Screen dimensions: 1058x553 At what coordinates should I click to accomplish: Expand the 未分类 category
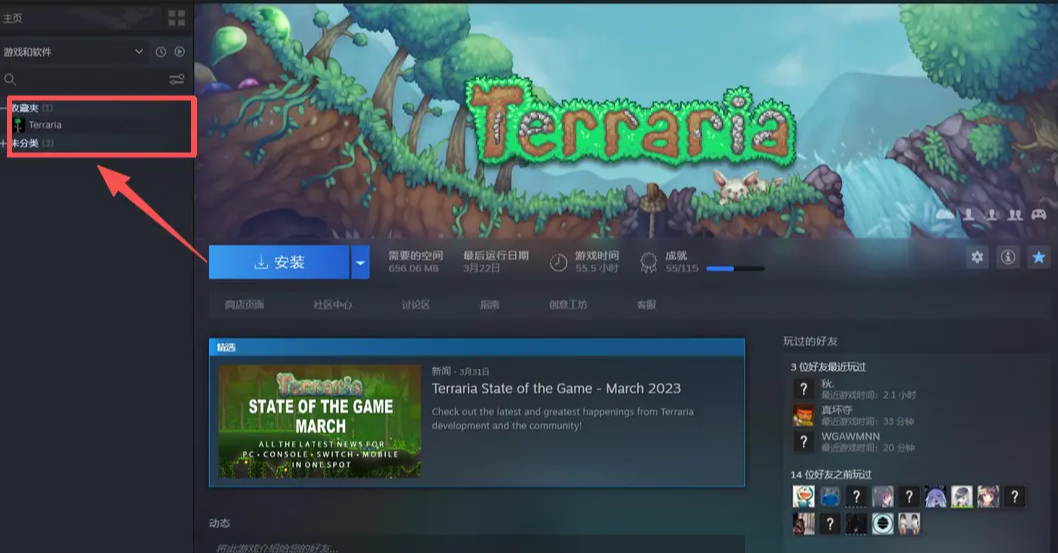[6, 144]
